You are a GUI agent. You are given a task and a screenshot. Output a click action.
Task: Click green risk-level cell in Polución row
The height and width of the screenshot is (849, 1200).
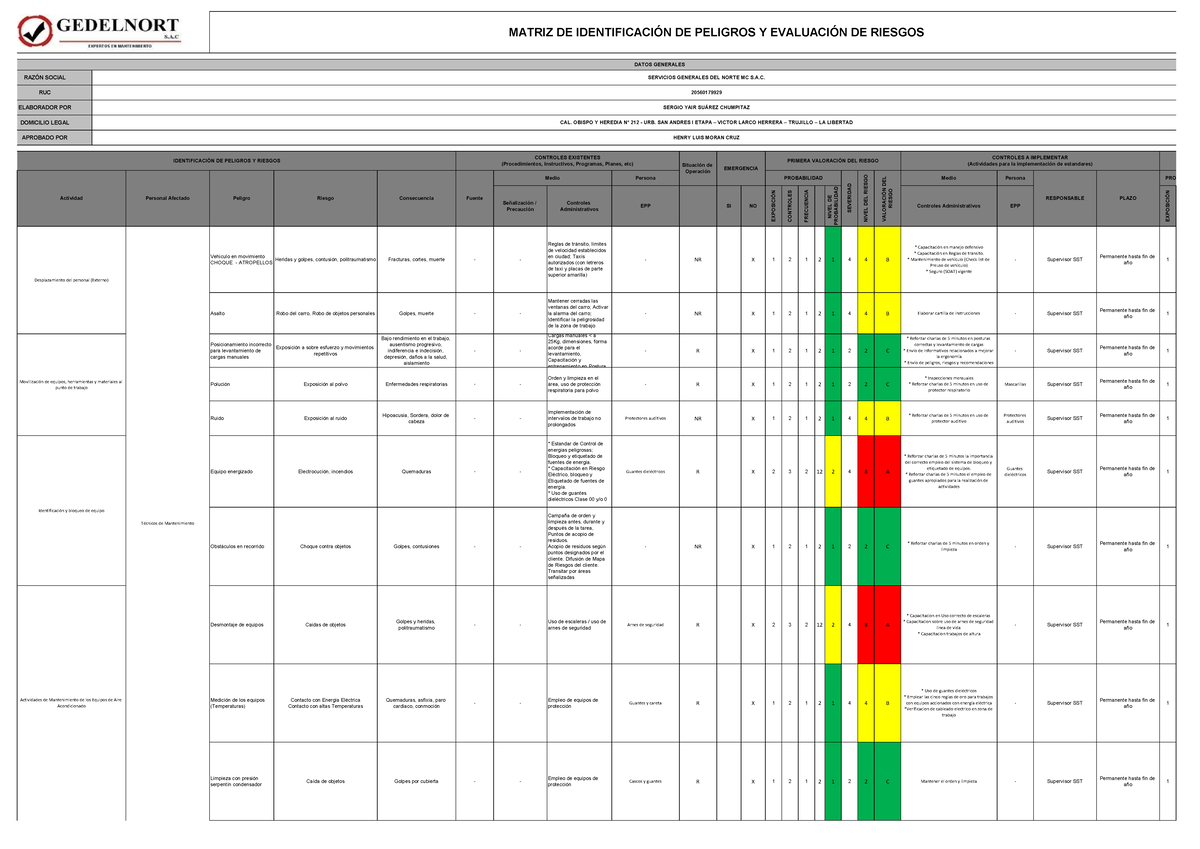point(866,384)
